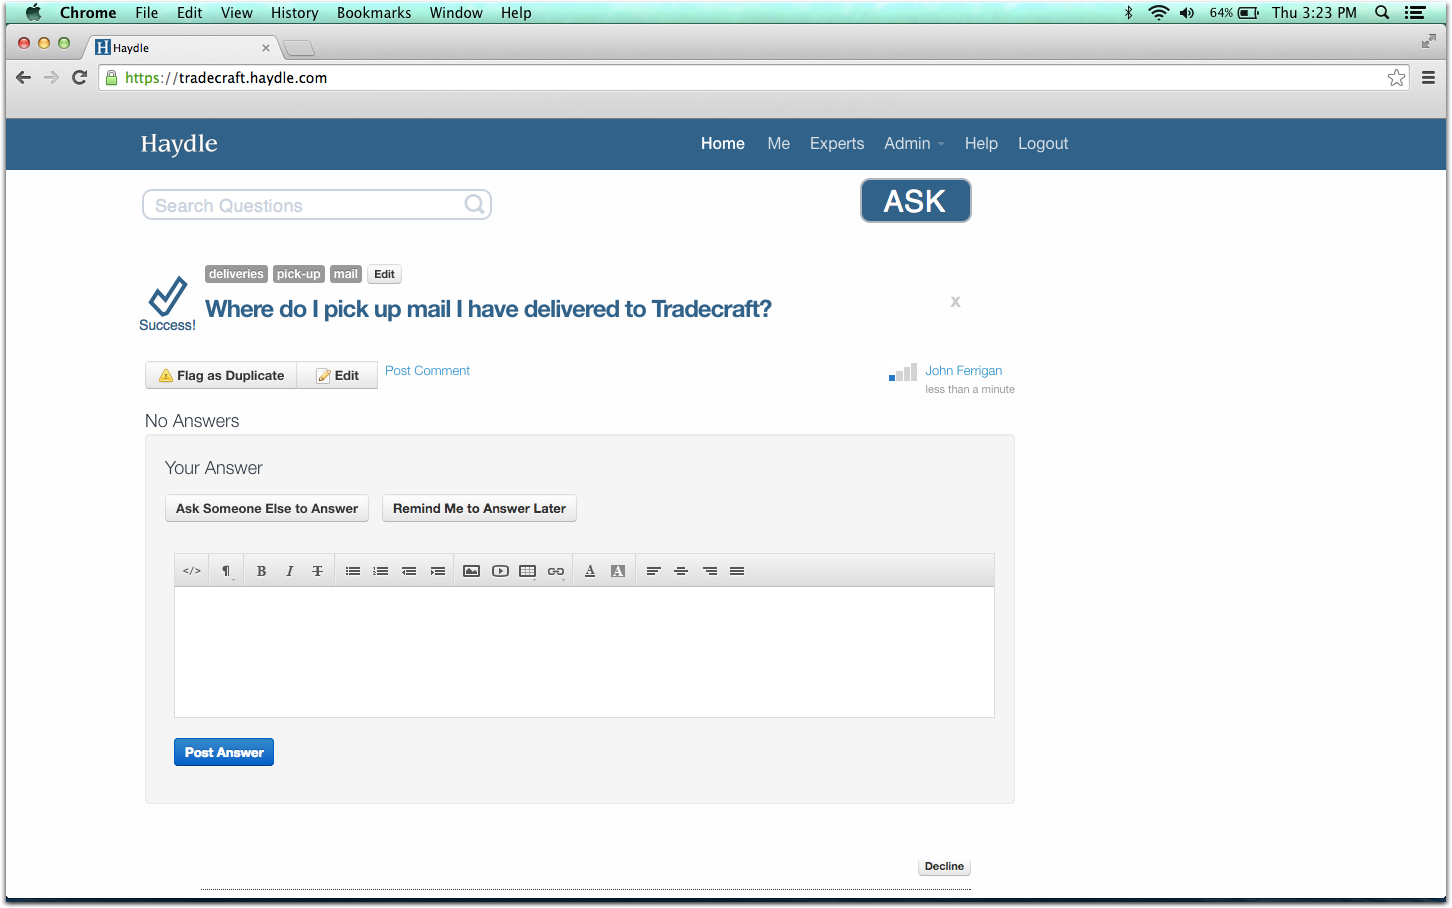This screenshot has height=908, width=1452.
Task: Click Post Comment link
Action: (x=427, y=370)
